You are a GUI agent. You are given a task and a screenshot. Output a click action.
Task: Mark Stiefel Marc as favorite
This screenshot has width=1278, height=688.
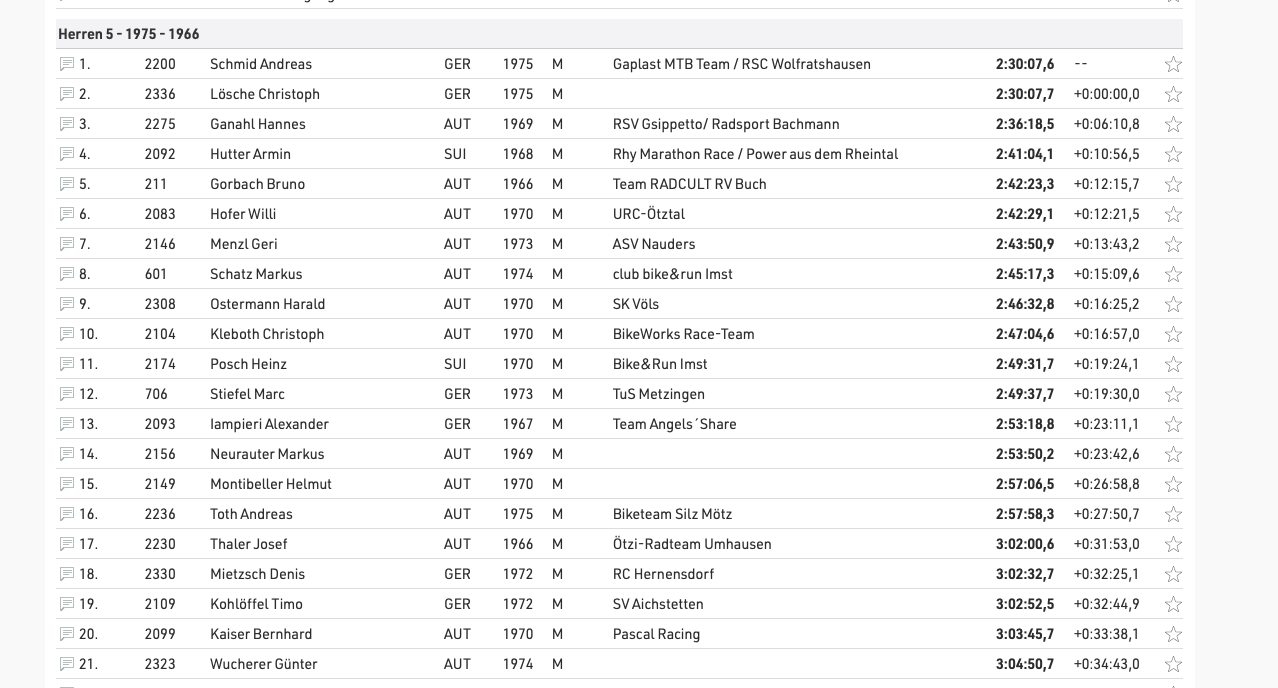(1173, 394)
